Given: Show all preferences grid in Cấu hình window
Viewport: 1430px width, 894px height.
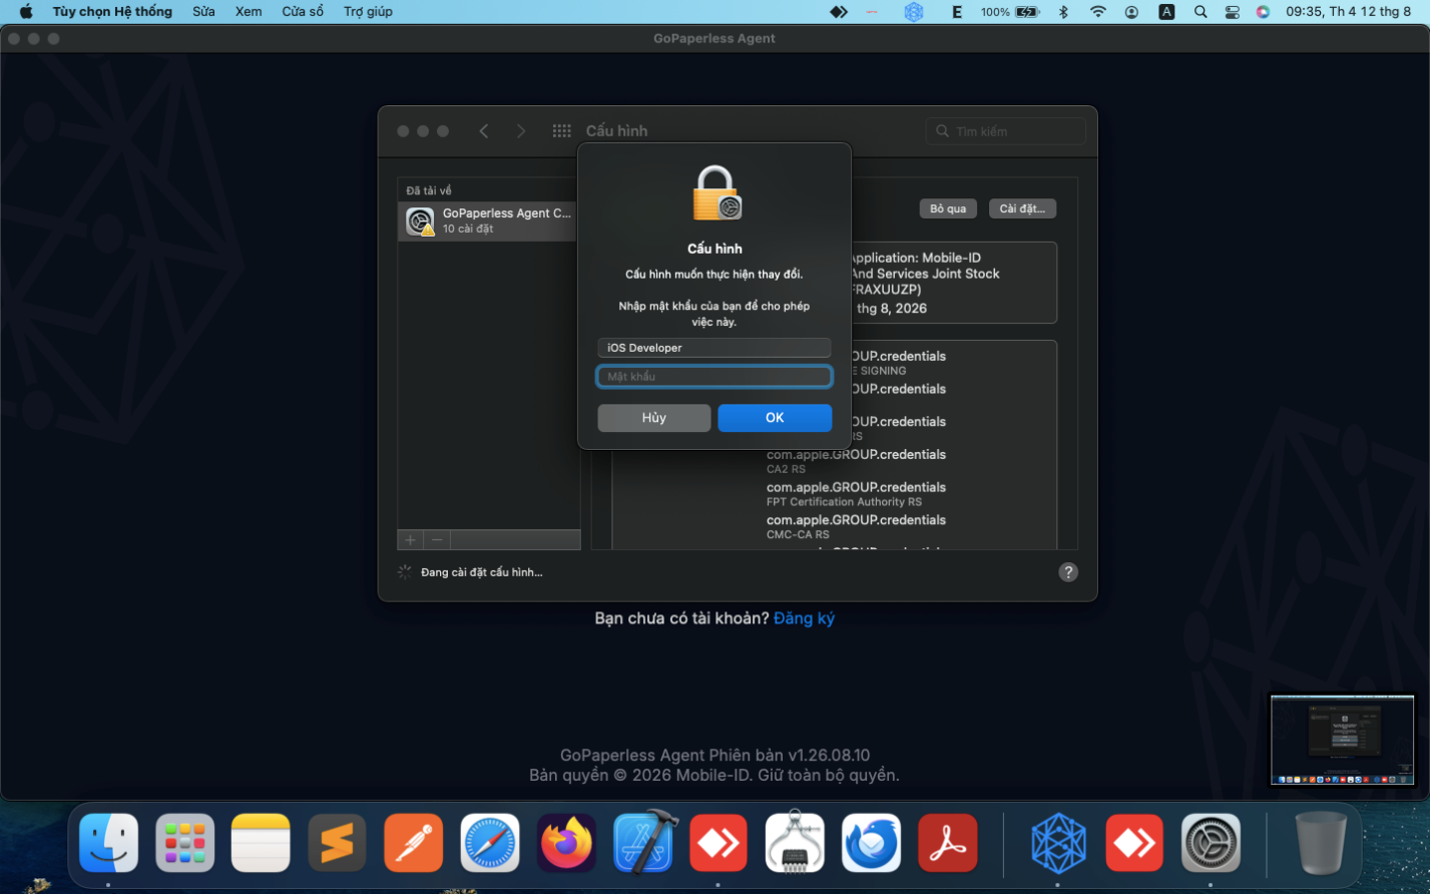Looking at the screenshot, I should click(562, 131).
